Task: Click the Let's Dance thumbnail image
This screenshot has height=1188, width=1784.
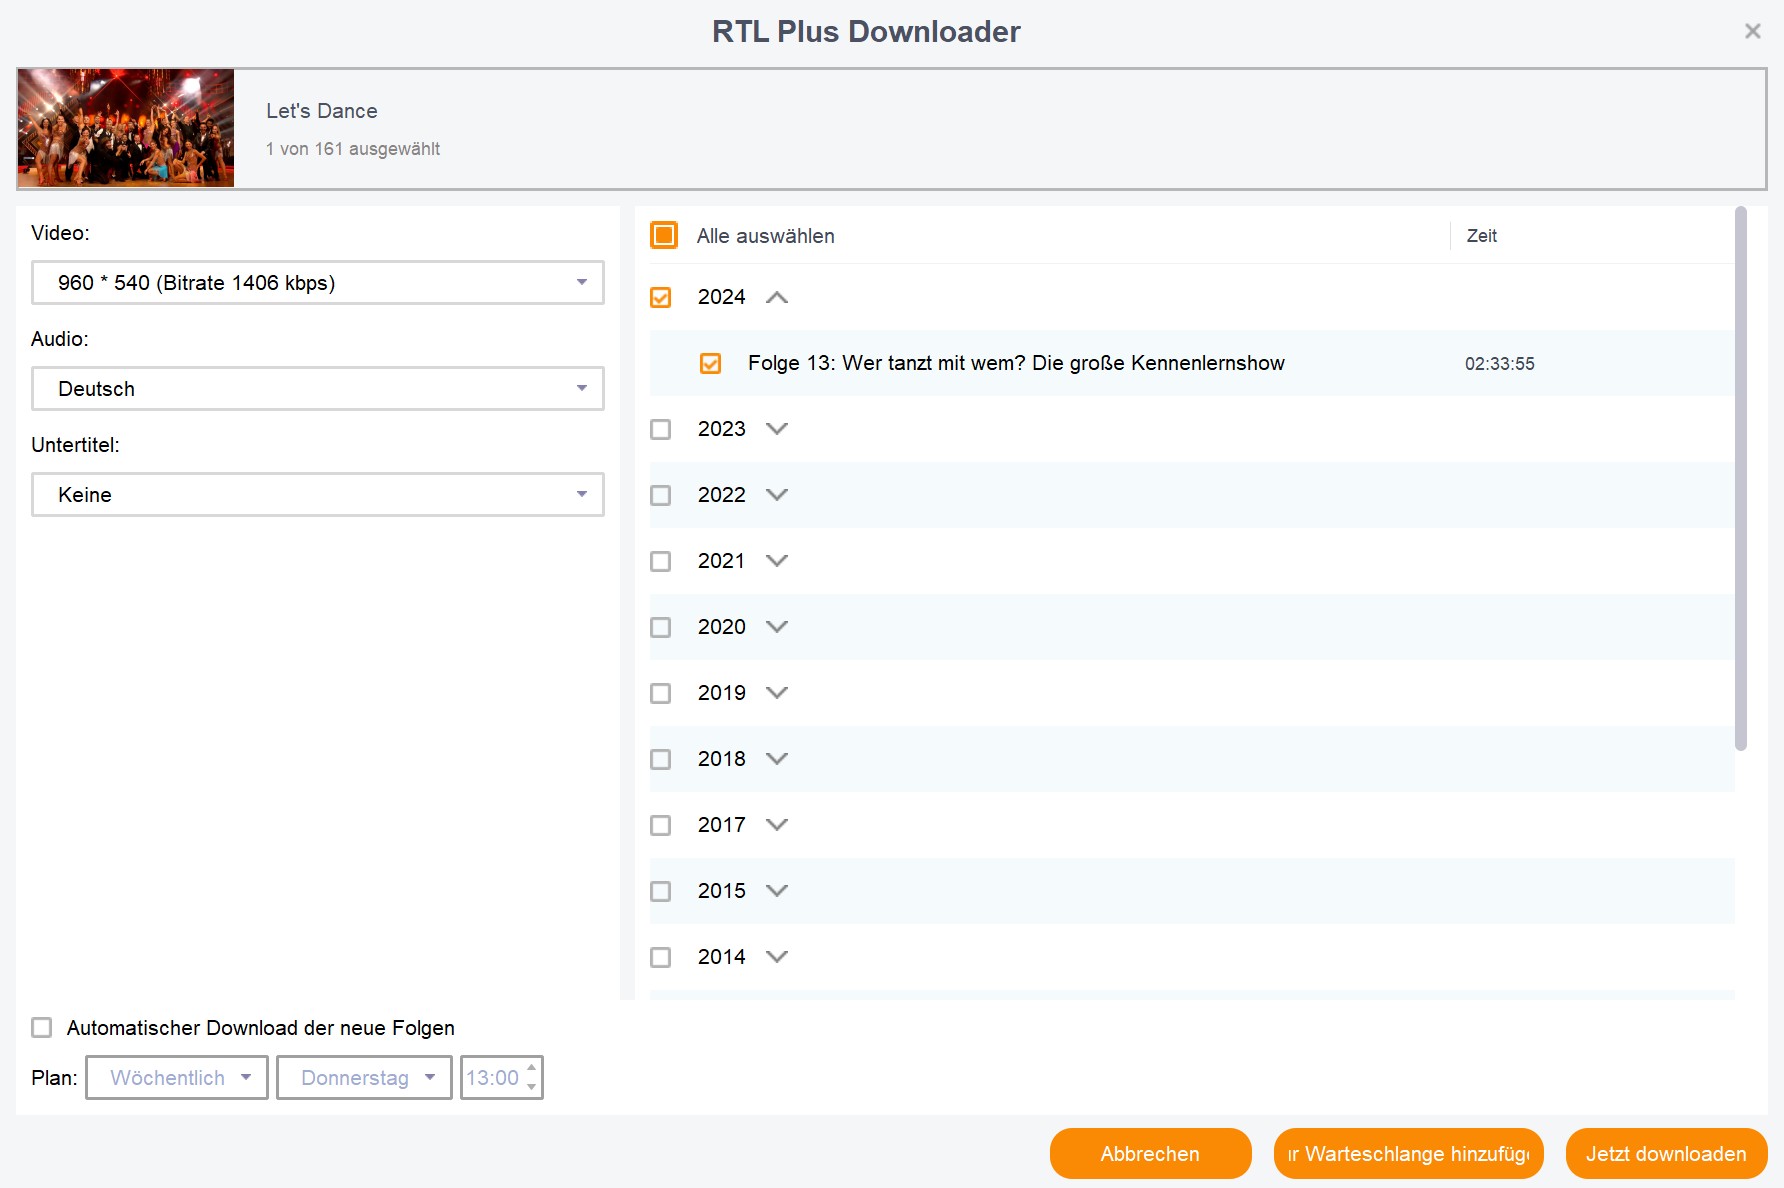Action: pos(126,128)
